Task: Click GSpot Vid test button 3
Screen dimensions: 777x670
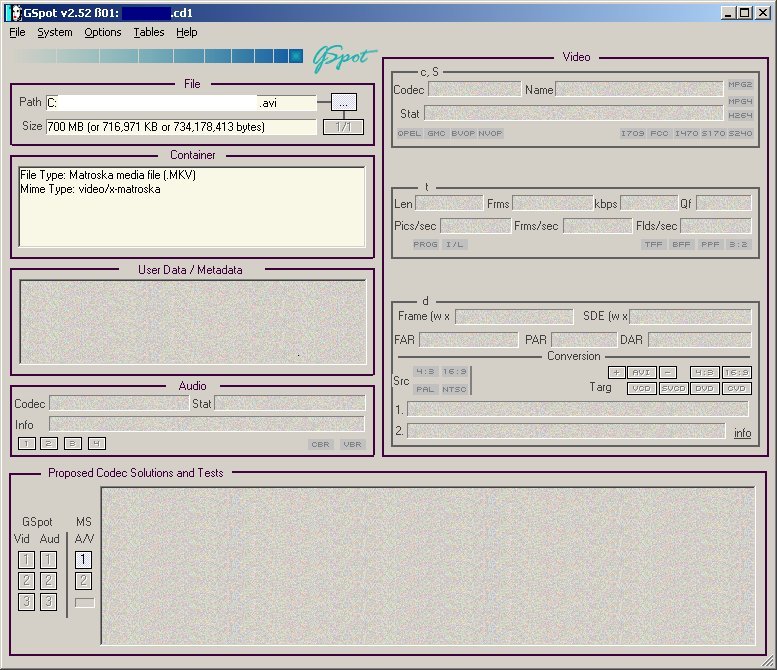Action: 26,602
